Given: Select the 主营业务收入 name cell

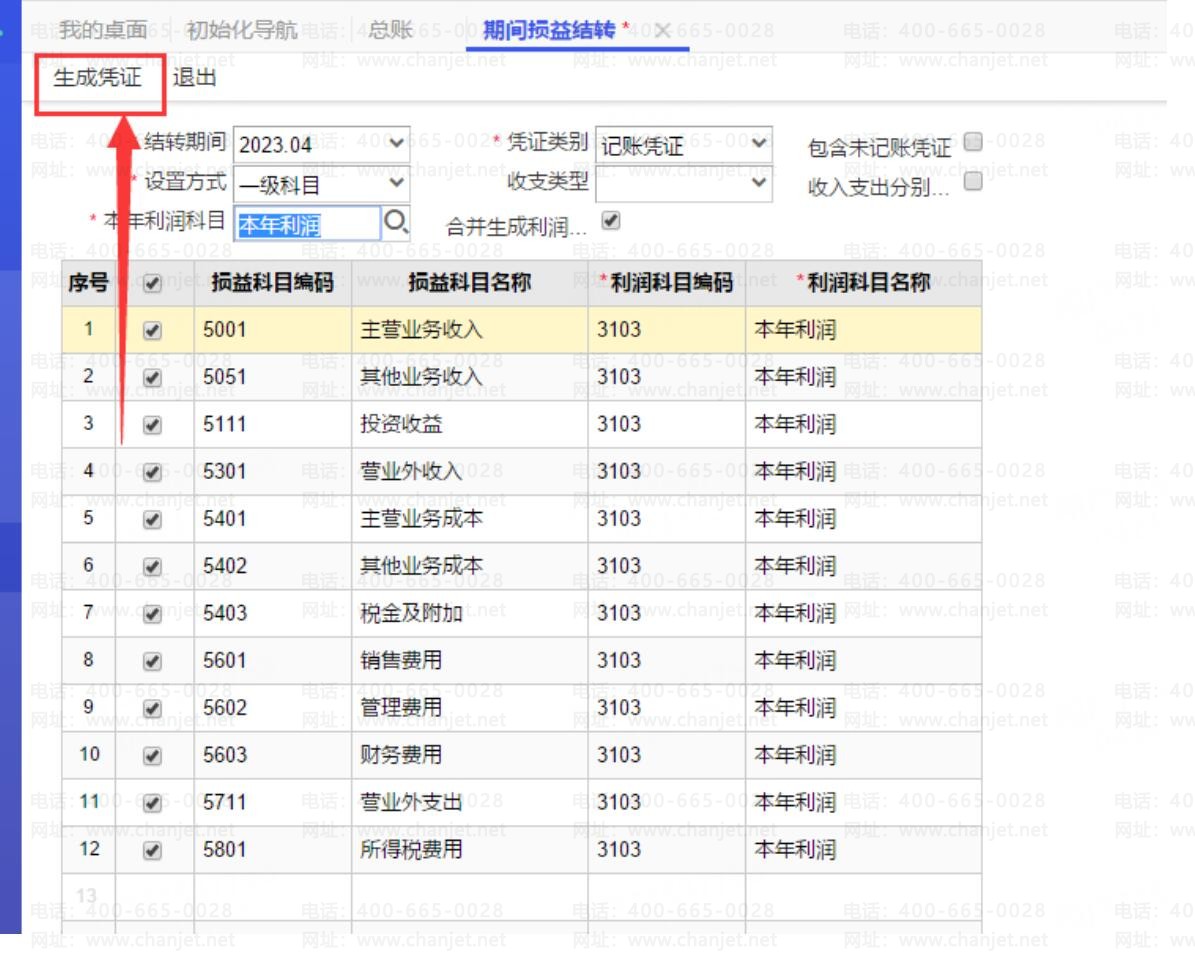Looking at the screenshot, I should (469, 330).
